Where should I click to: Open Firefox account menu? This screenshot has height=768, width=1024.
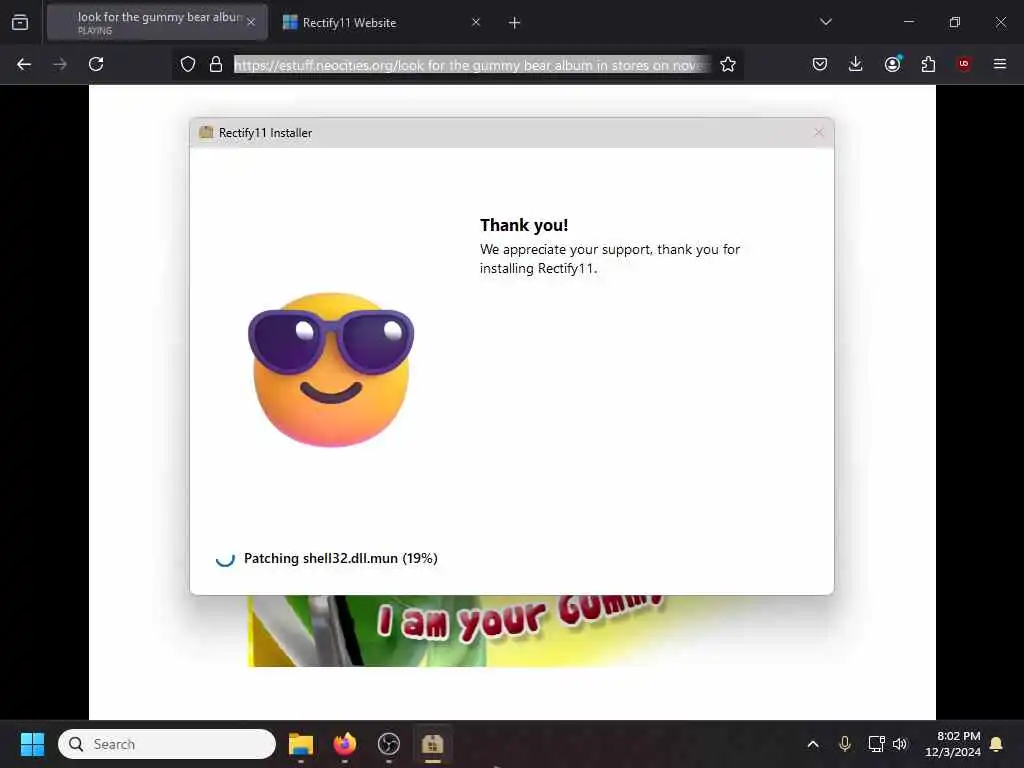893,64
